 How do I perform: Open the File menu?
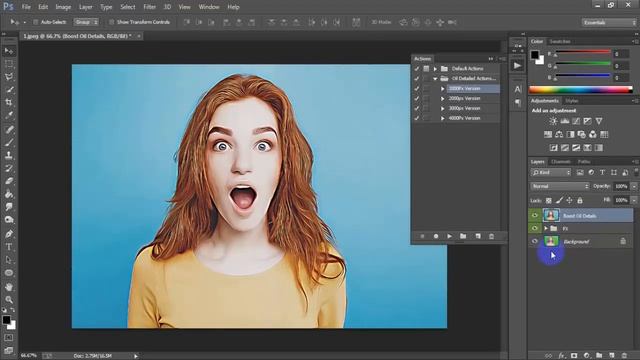pyautogui.click(x=26, y=7)
